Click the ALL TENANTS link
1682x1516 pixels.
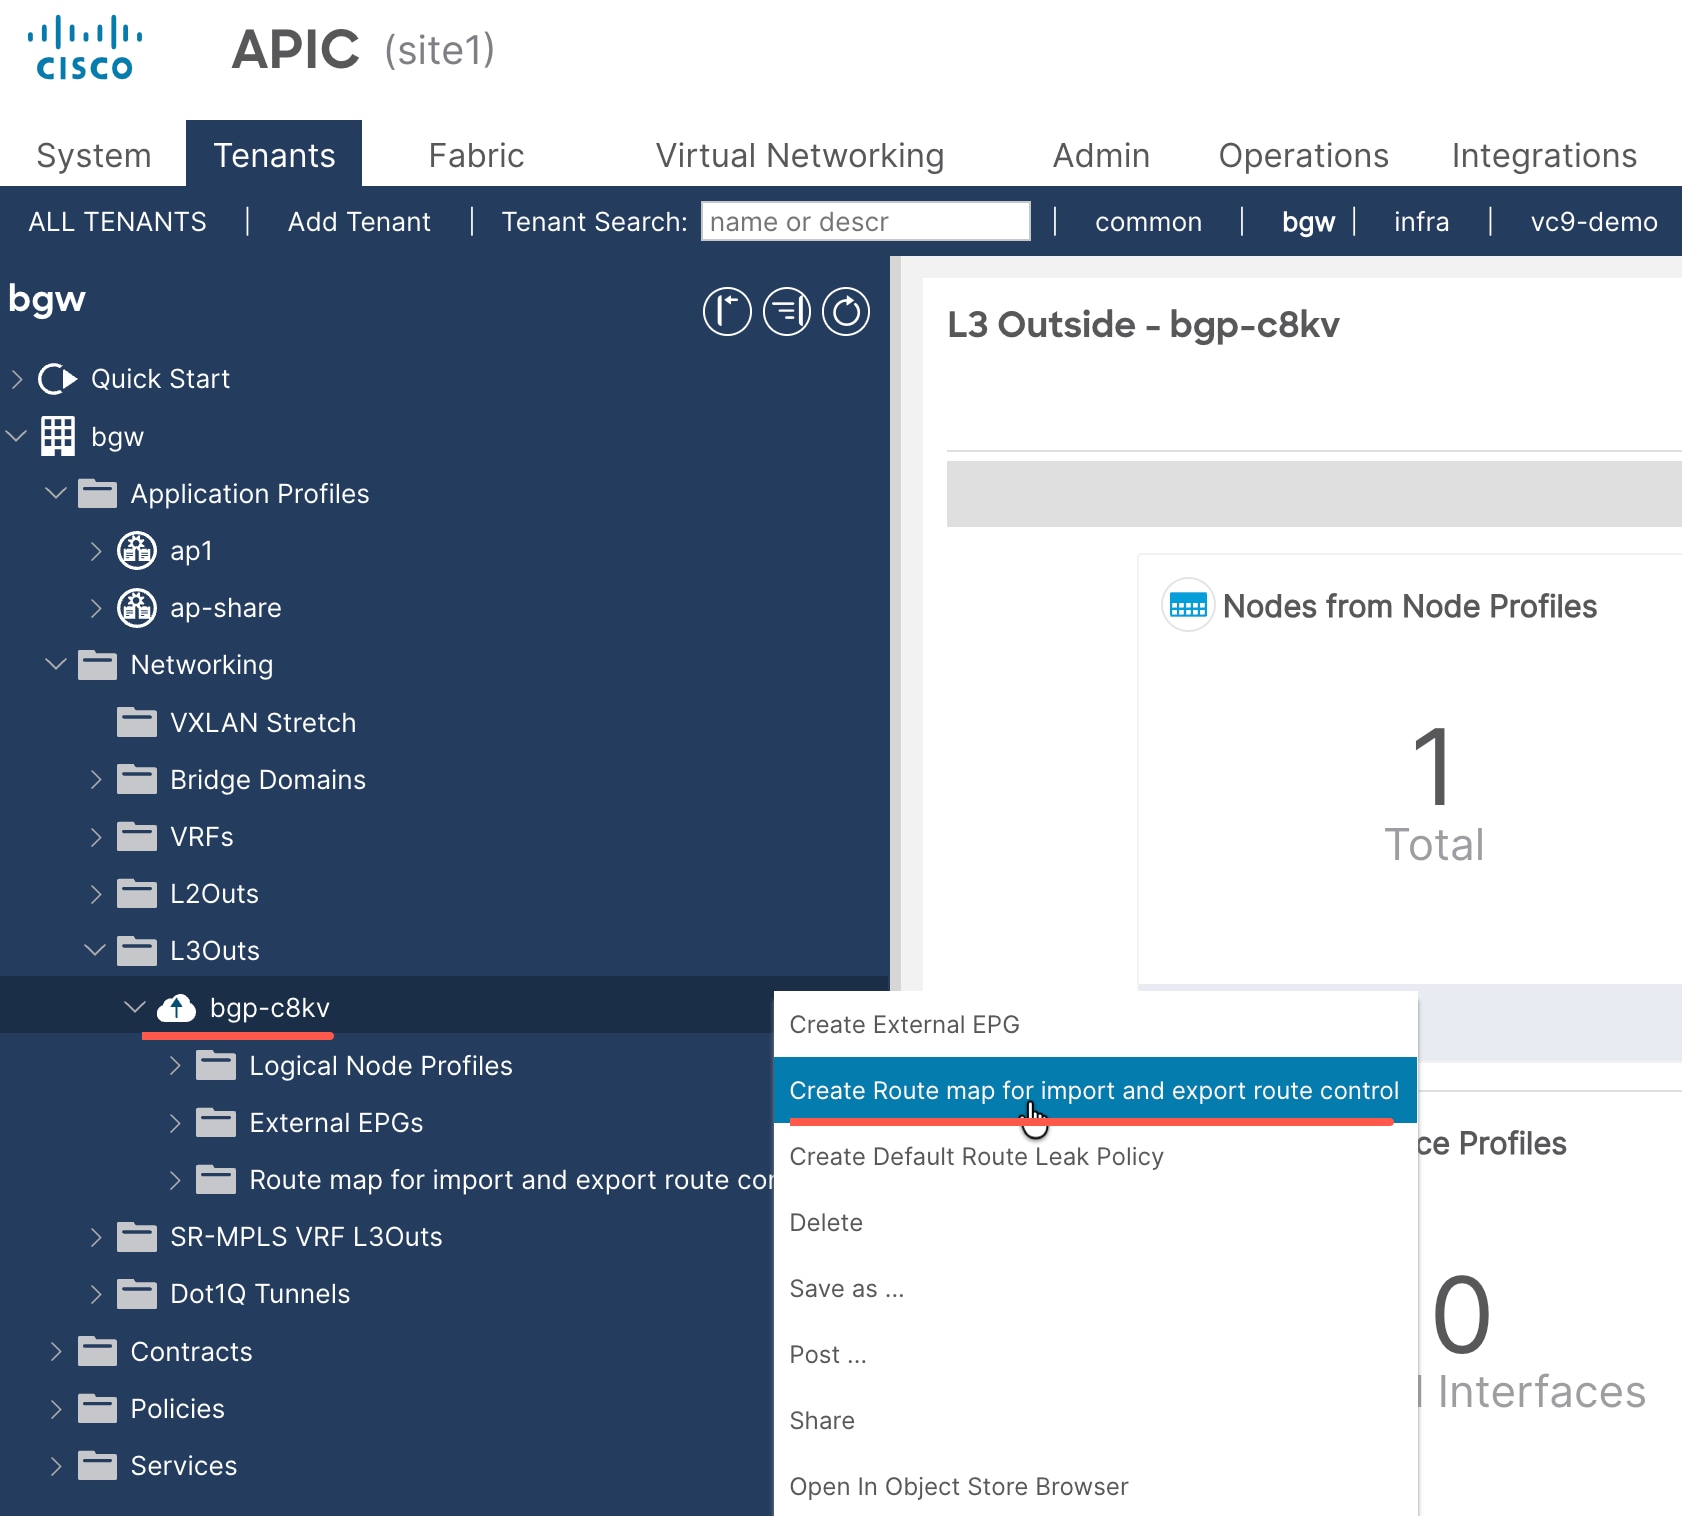(x=117, y=221)
